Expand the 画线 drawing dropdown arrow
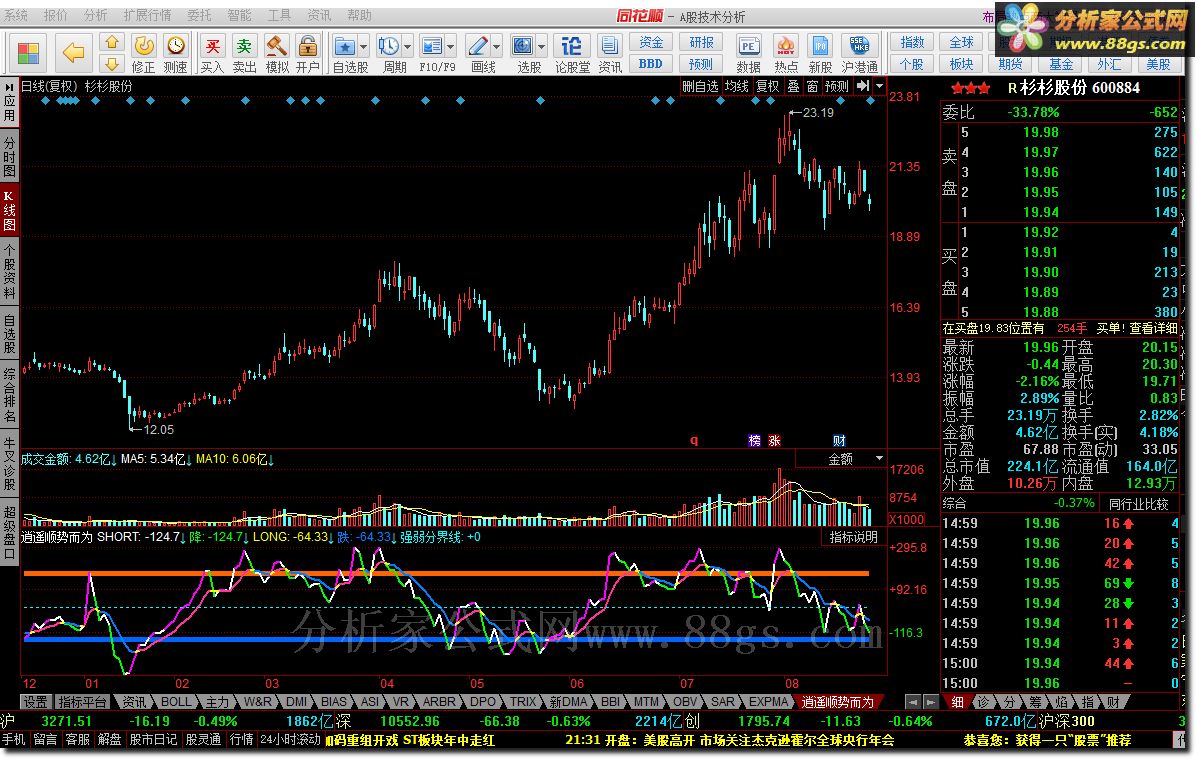 point(497,47)
